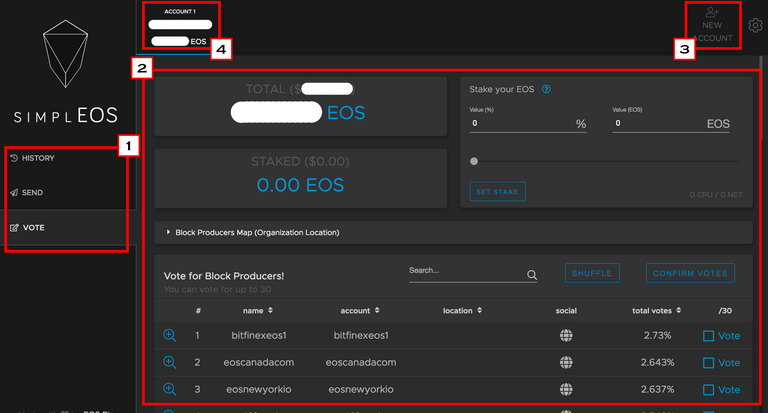Open the History section in the sidebar
The width and height of the screenshot is (768, 413).
click(68, 158)
